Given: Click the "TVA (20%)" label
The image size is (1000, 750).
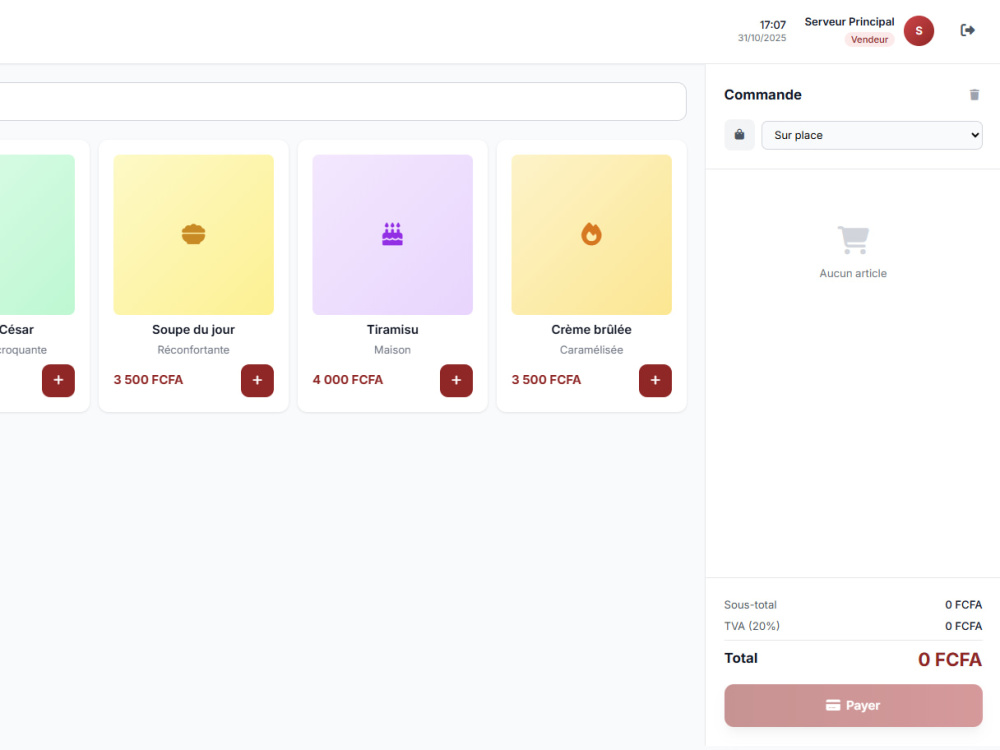Looking at the screenshot, I should click(x=751, y=626).
